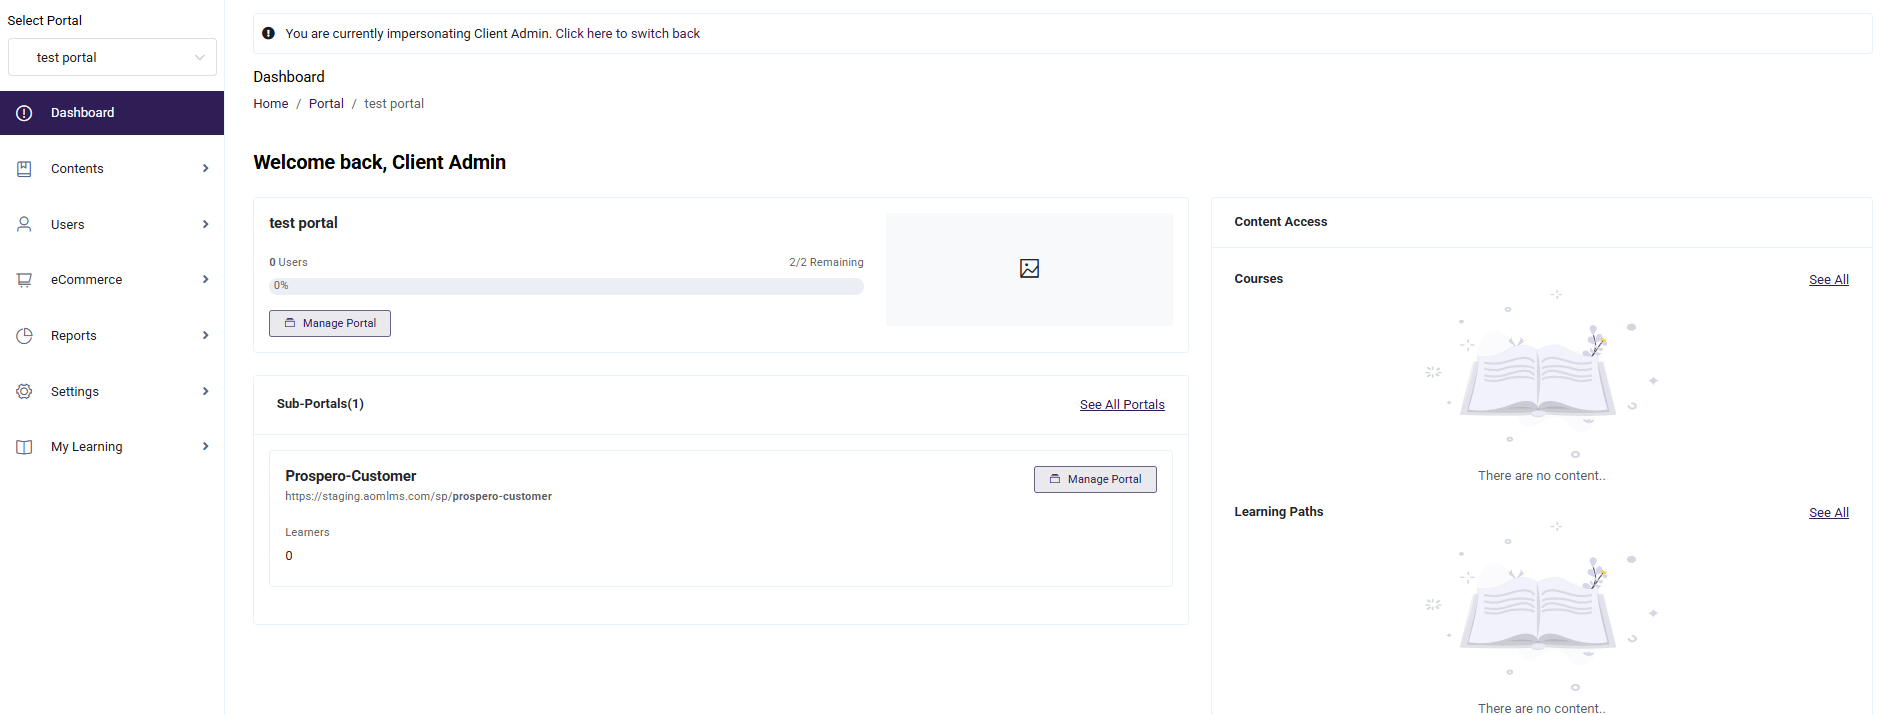
Task: Click the 2/2 Remaining text
Action: (x=826, y=262)
